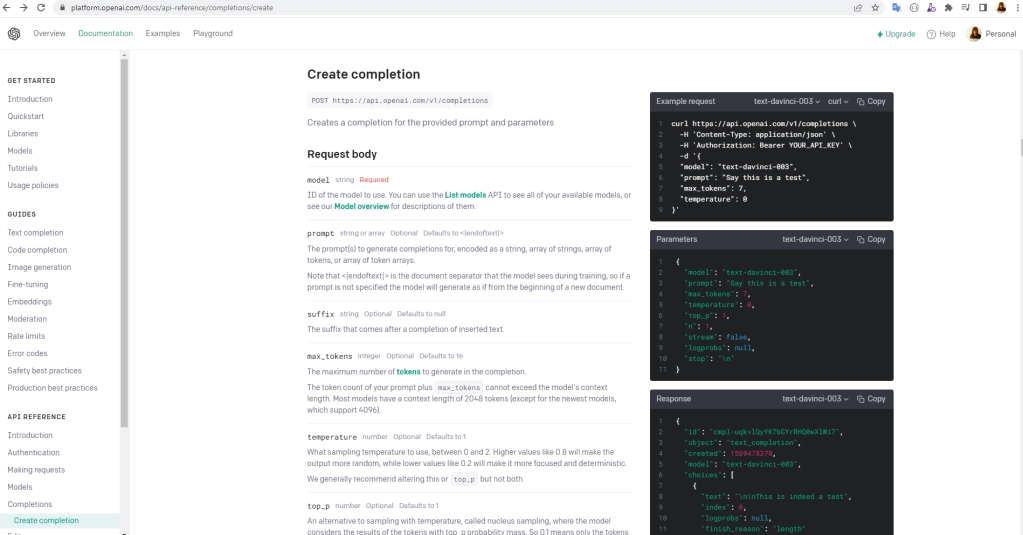
Task: Open model dropdown in Example request panel
Action: click(x=787, y=101)
